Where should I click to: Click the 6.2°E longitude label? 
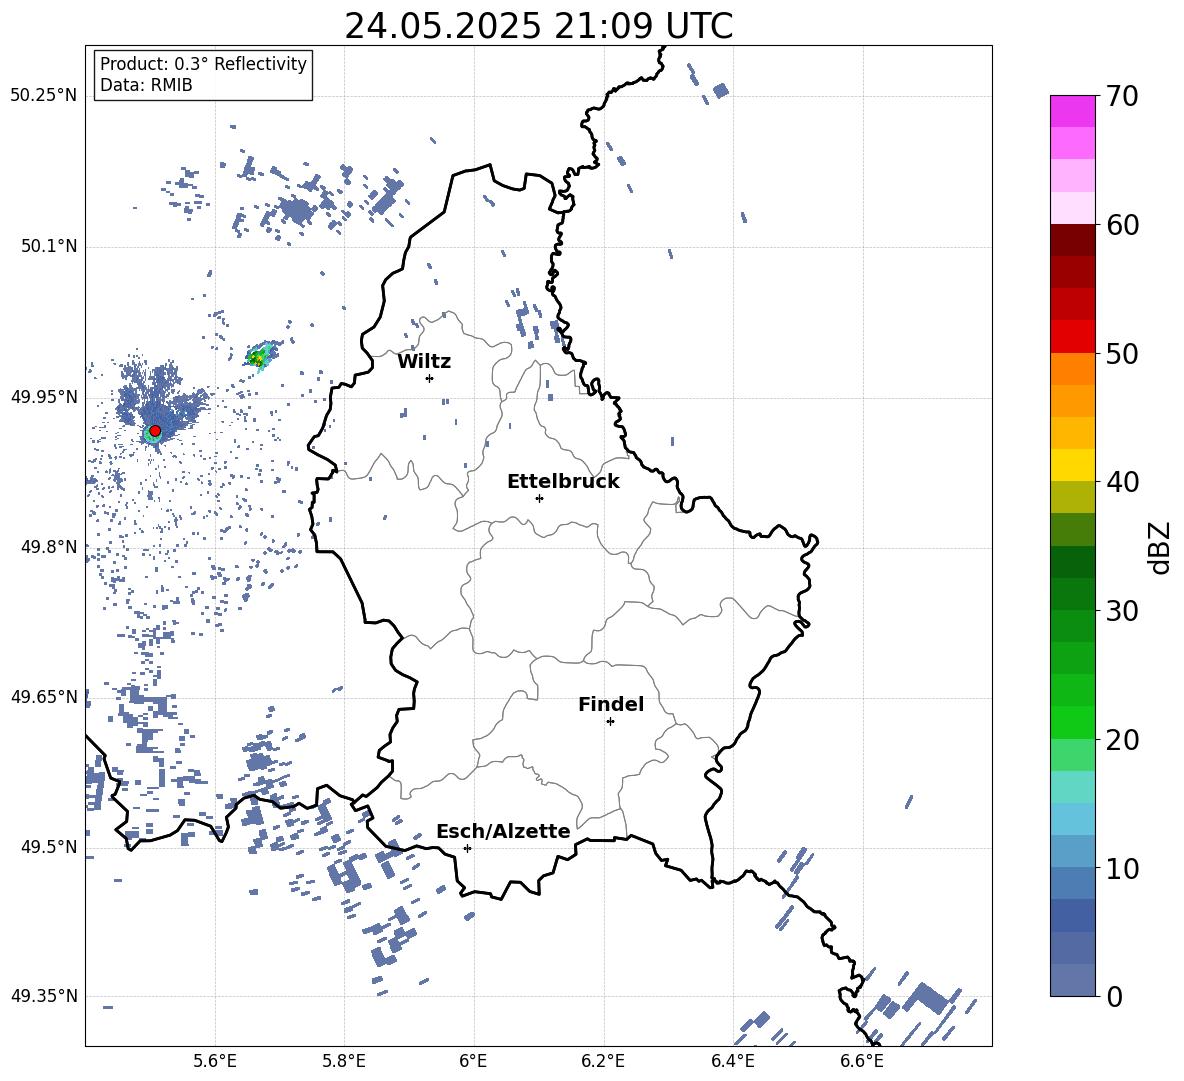tap(603, 1061)
